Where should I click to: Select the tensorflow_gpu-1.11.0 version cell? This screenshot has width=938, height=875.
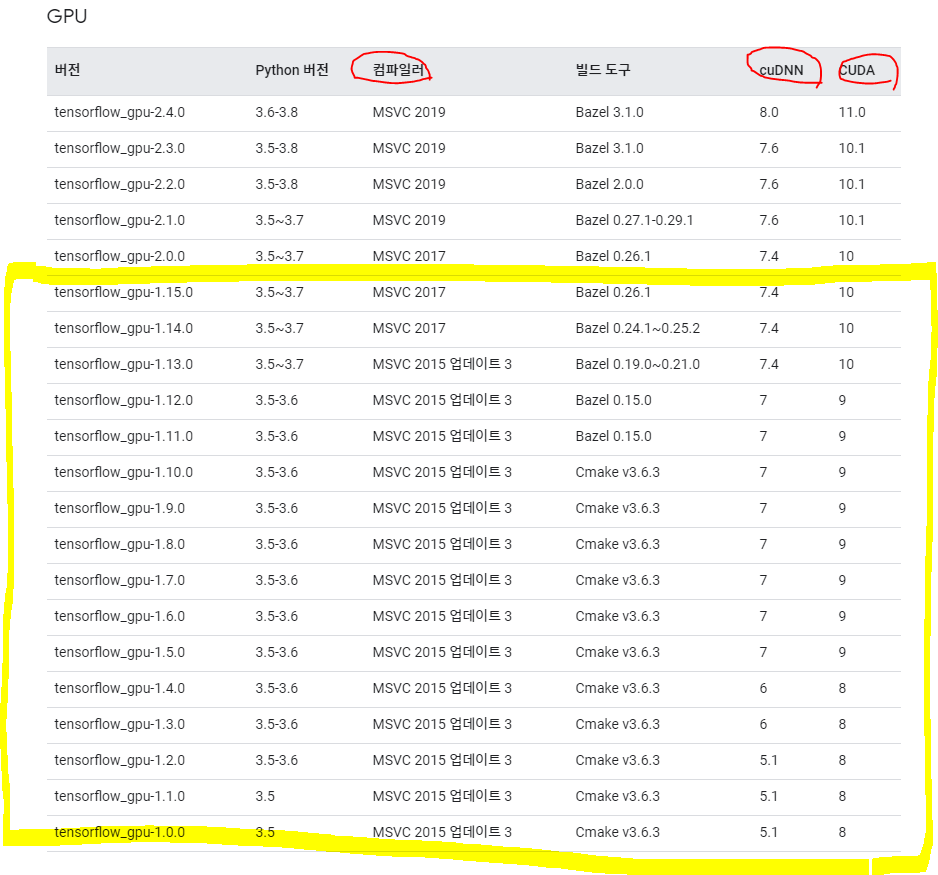point(124,436)
